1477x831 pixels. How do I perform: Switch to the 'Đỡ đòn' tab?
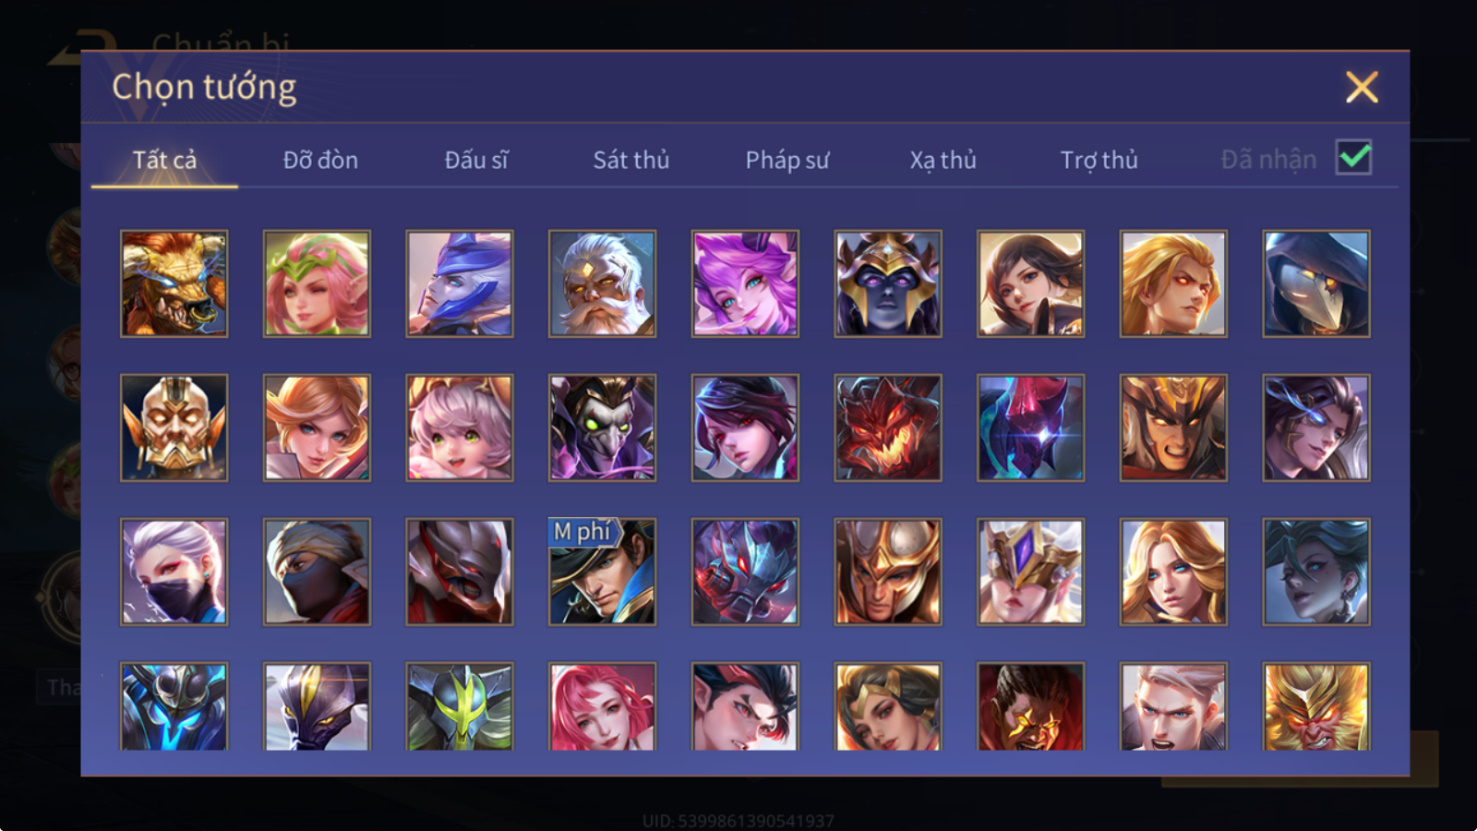(x=320, y=160)
